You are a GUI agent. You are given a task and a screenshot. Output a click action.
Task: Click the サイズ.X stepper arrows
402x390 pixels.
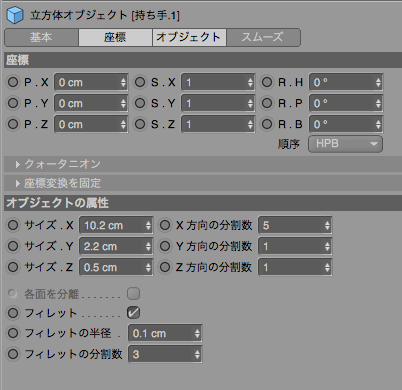(x=148, y=225)
